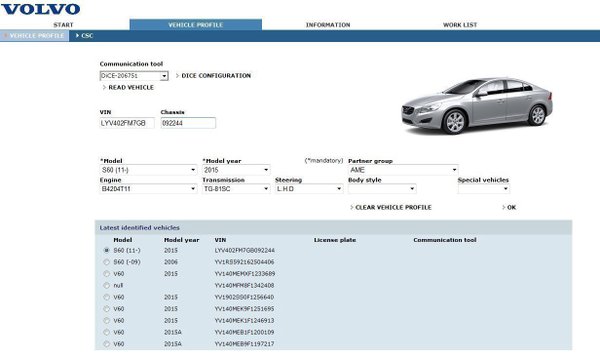Open the Model year dropdown

coord(236,170)
